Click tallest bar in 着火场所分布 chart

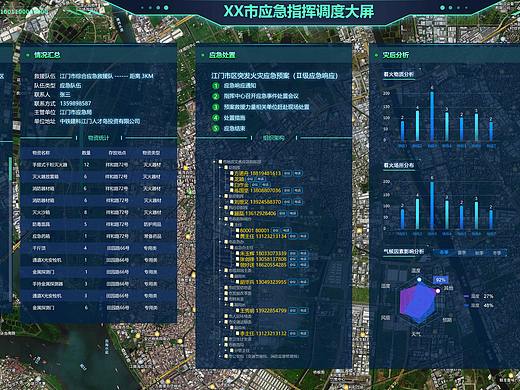click(x=432, y=205)
